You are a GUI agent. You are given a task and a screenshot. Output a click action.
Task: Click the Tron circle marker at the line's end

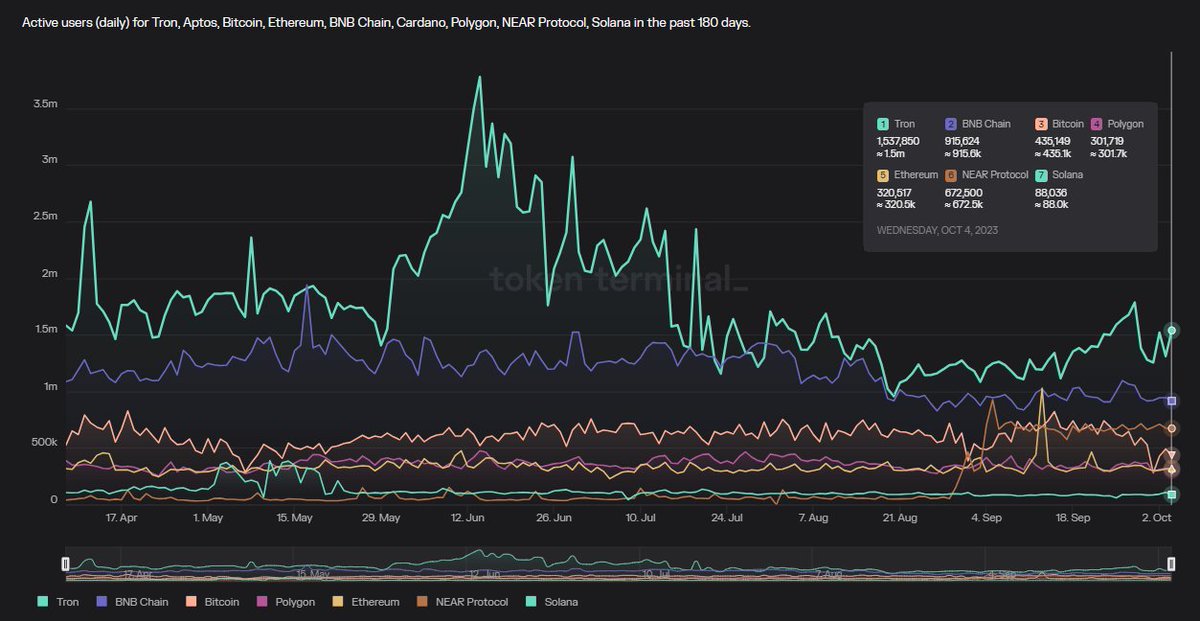click(1172, 330)
